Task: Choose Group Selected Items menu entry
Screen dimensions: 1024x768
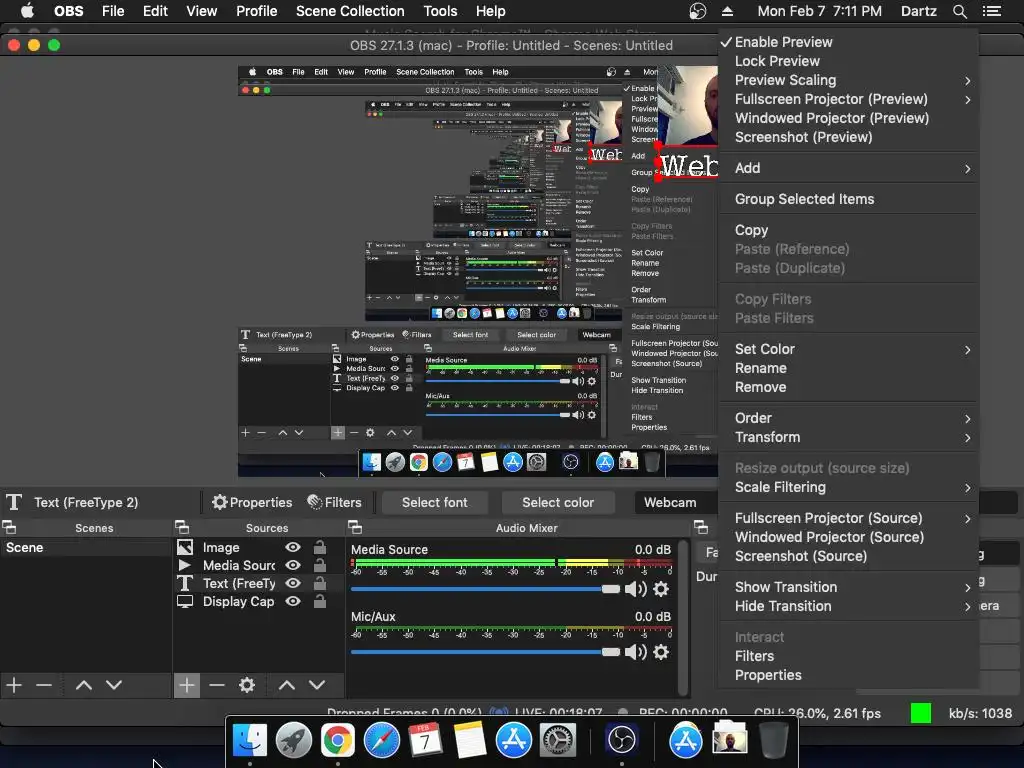Action: [848, 199]
